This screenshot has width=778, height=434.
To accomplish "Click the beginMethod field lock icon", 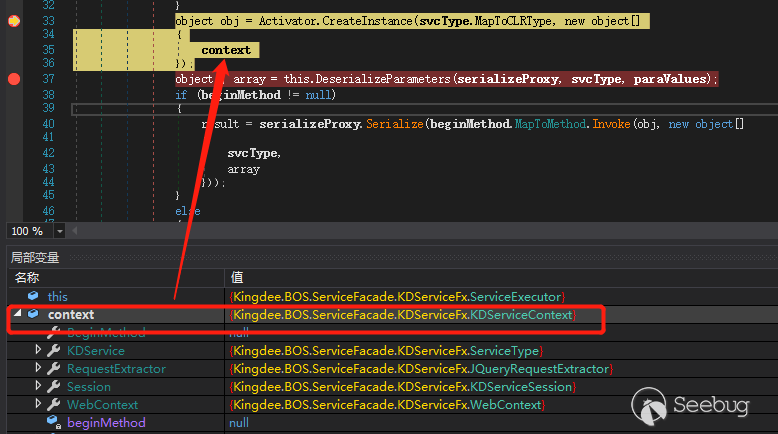I will [54, 422].
